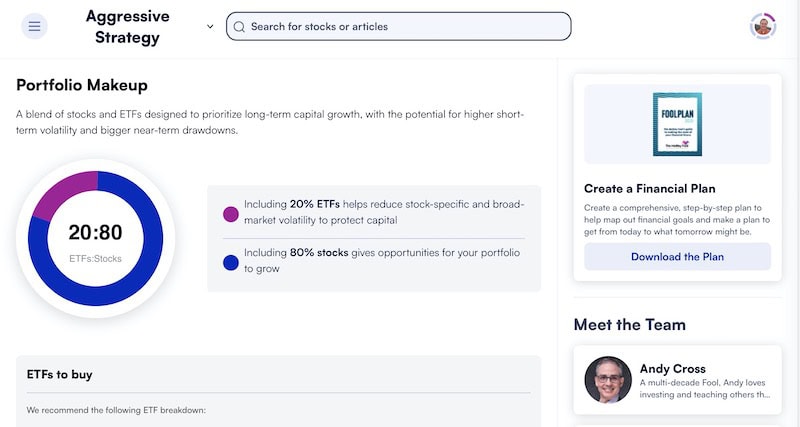Click the FoolPlan book cover image
This screenshot has height=427, width=800.
pos(677,124)
